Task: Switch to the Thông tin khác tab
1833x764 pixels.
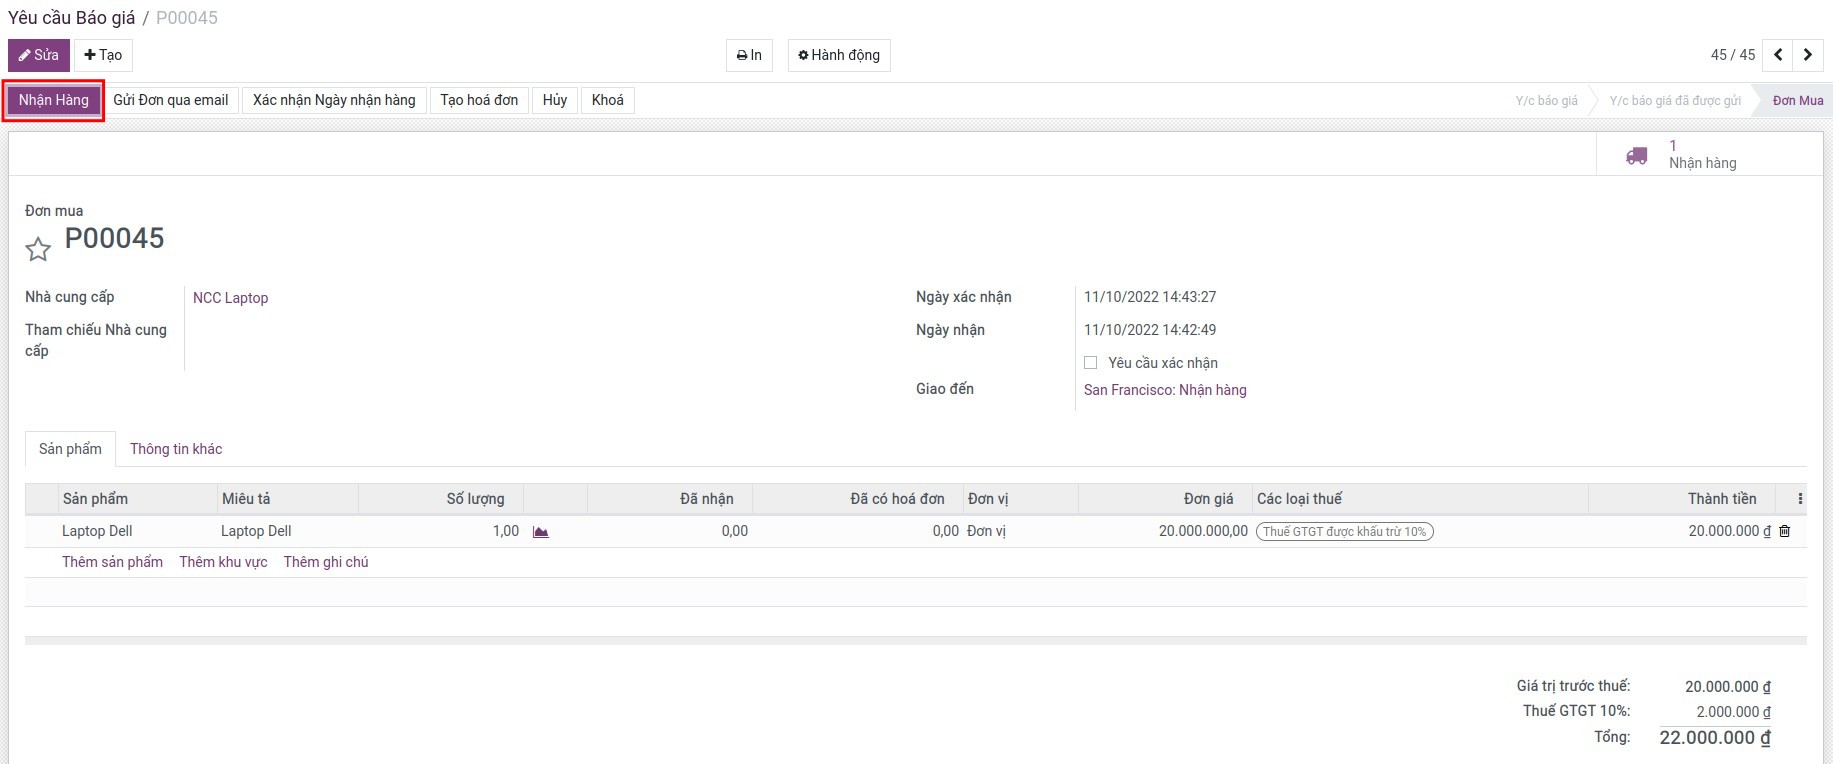Action: point(176,449)
